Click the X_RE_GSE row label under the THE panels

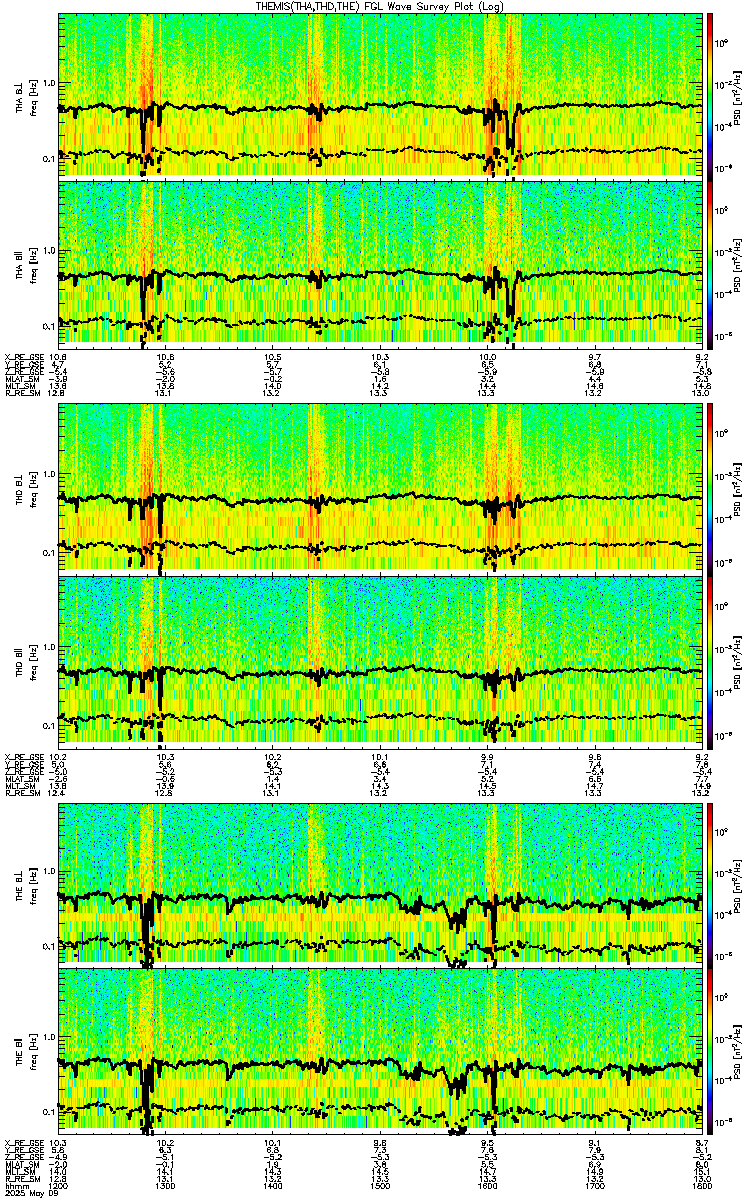pyautogui.click(x=24, y=1143)
